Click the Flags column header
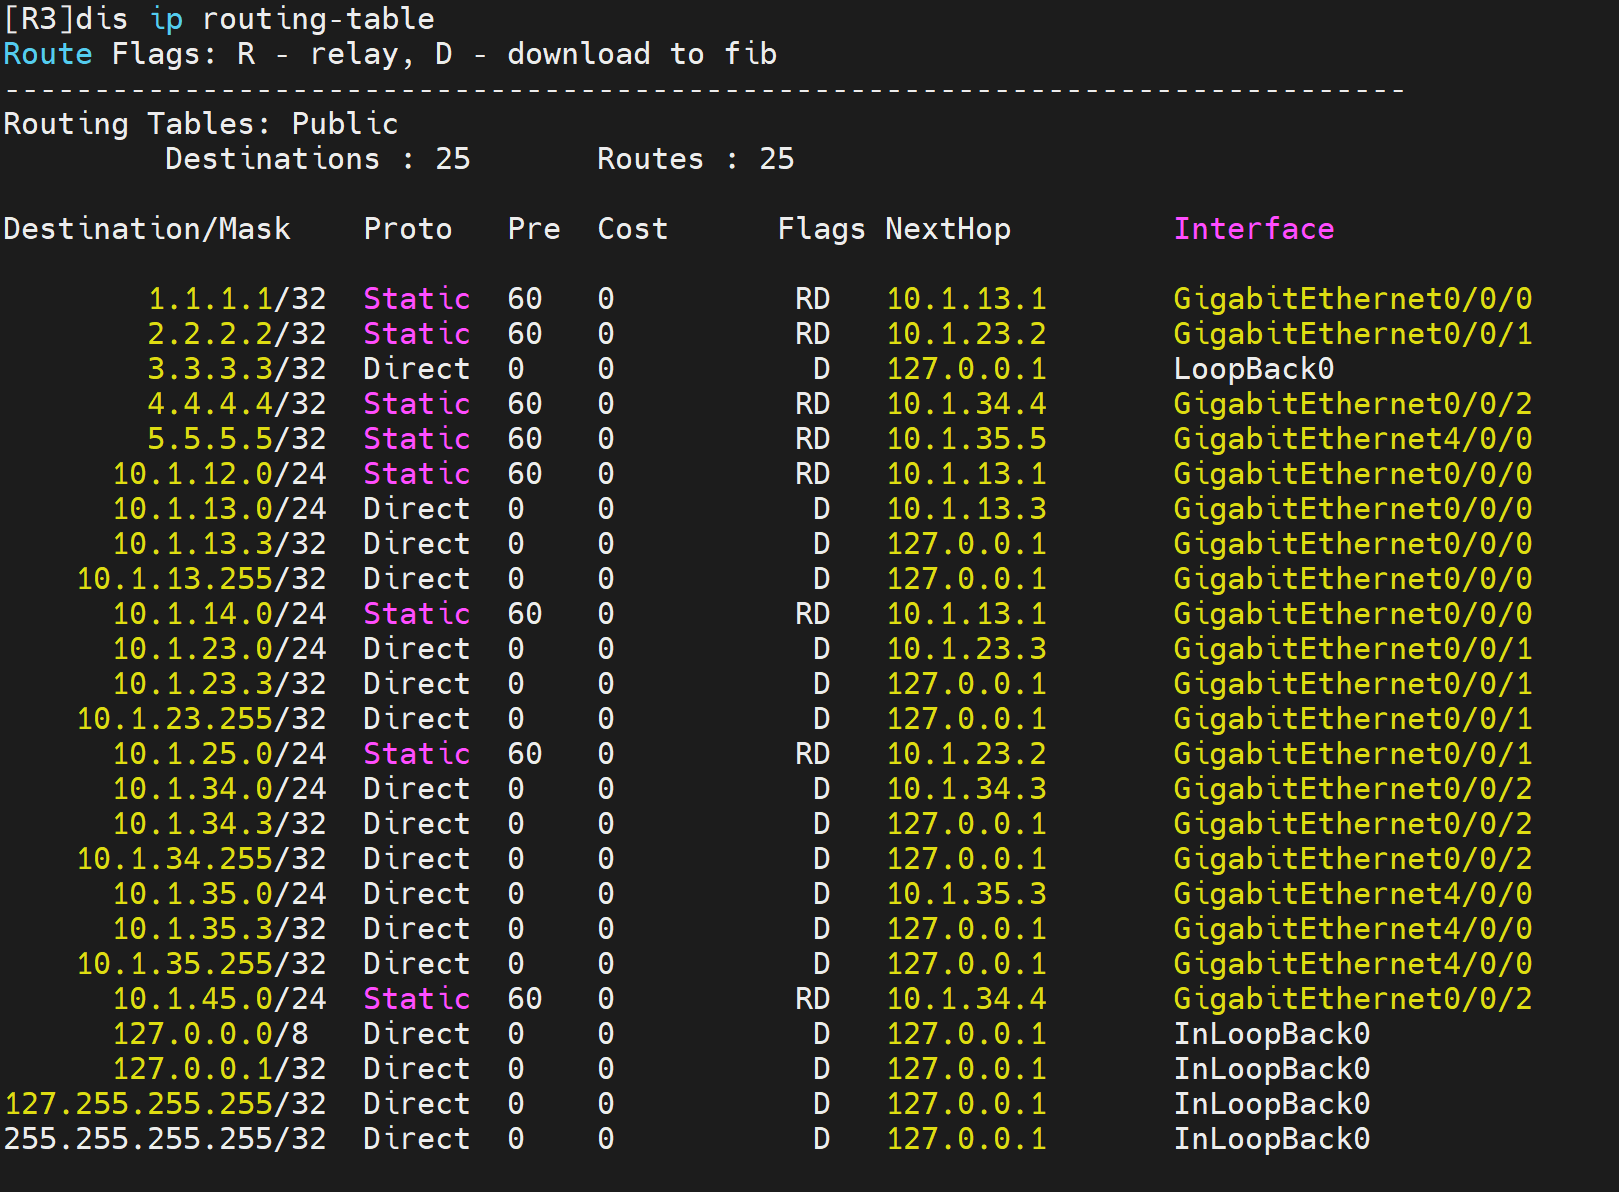The image size is (1619, 1192). (x=820, y=229)
